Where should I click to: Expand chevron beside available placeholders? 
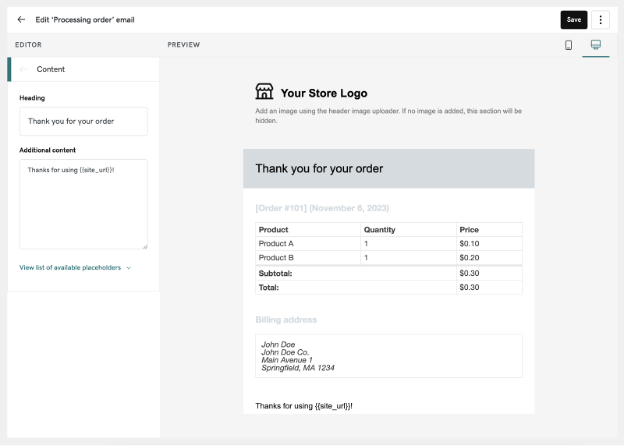pos(129,268)
